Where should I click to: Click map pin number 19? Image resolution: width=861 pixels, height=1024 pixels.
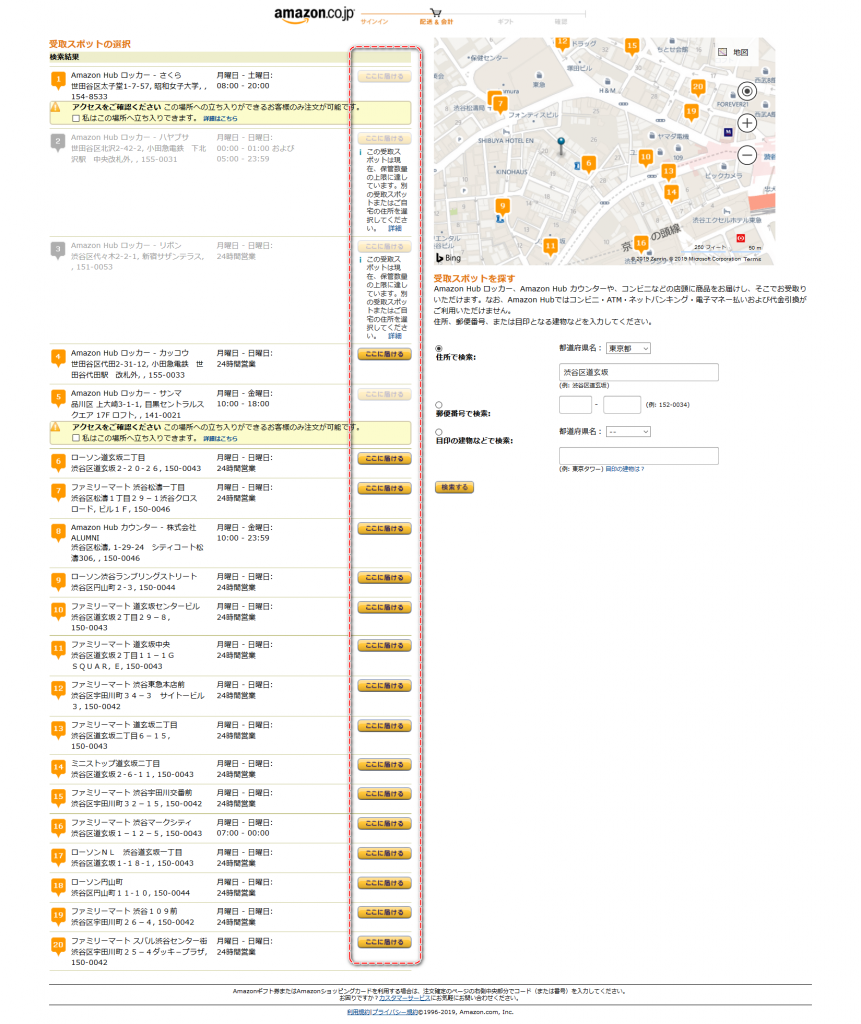point(691,111)
